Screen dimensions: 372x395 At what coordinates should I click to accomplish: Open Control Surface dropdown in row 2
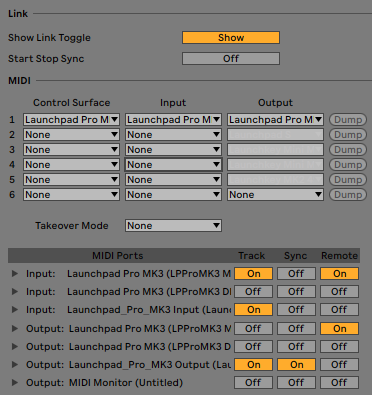(x=71, y=135)
